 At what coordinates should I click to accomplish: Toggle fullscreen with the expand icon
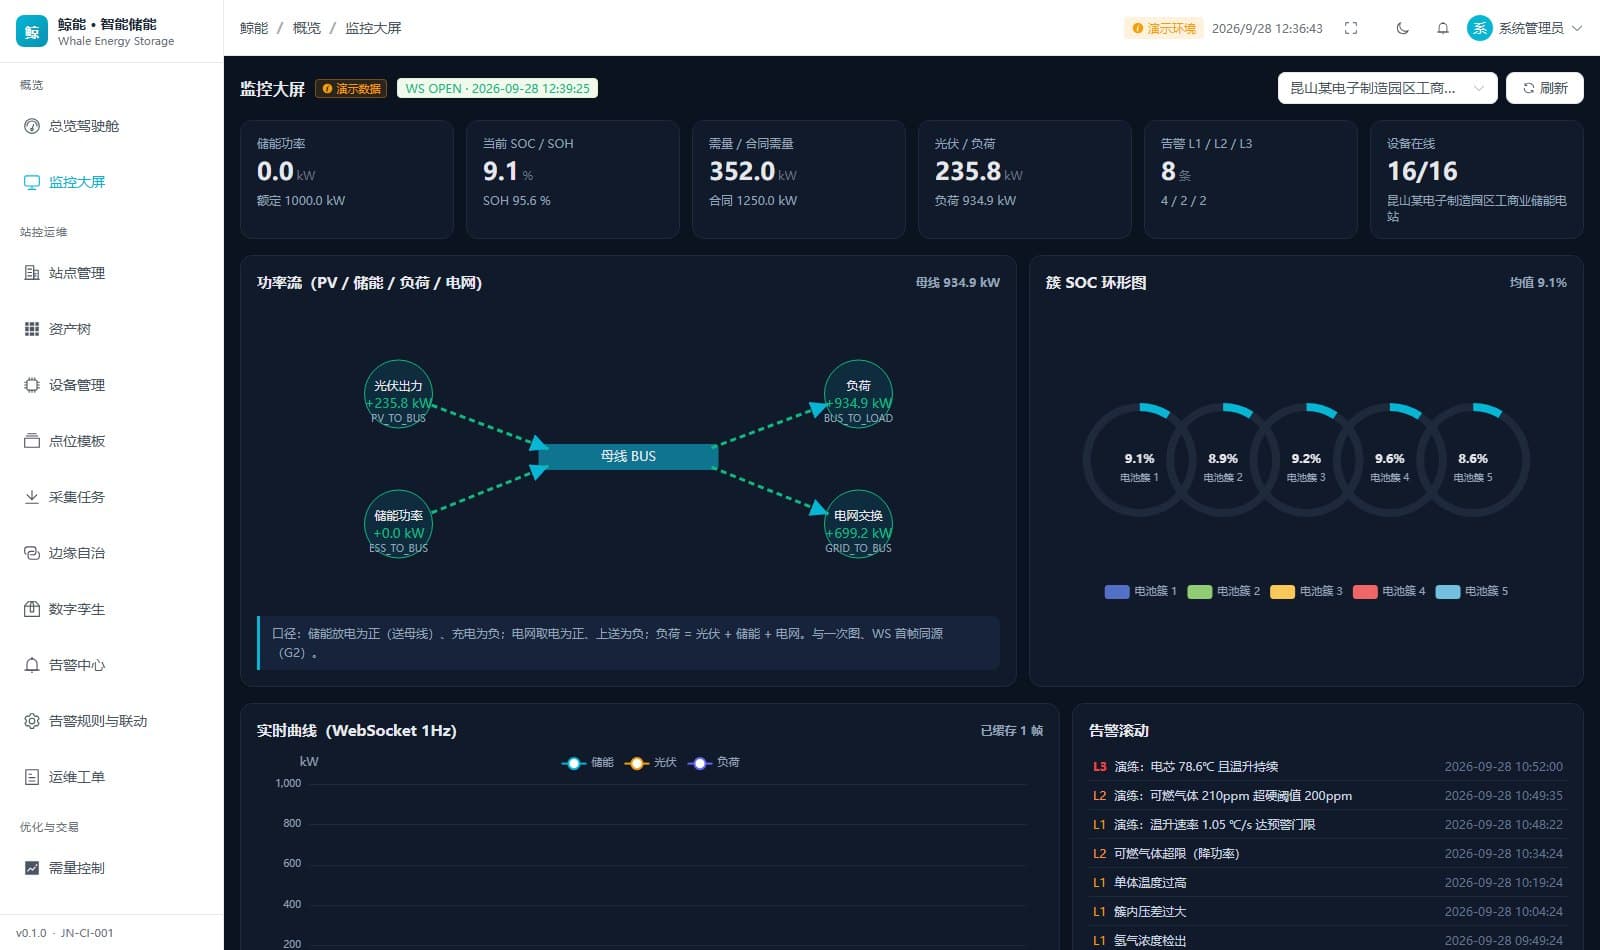pyautogui.click(x=1351, y=28)
